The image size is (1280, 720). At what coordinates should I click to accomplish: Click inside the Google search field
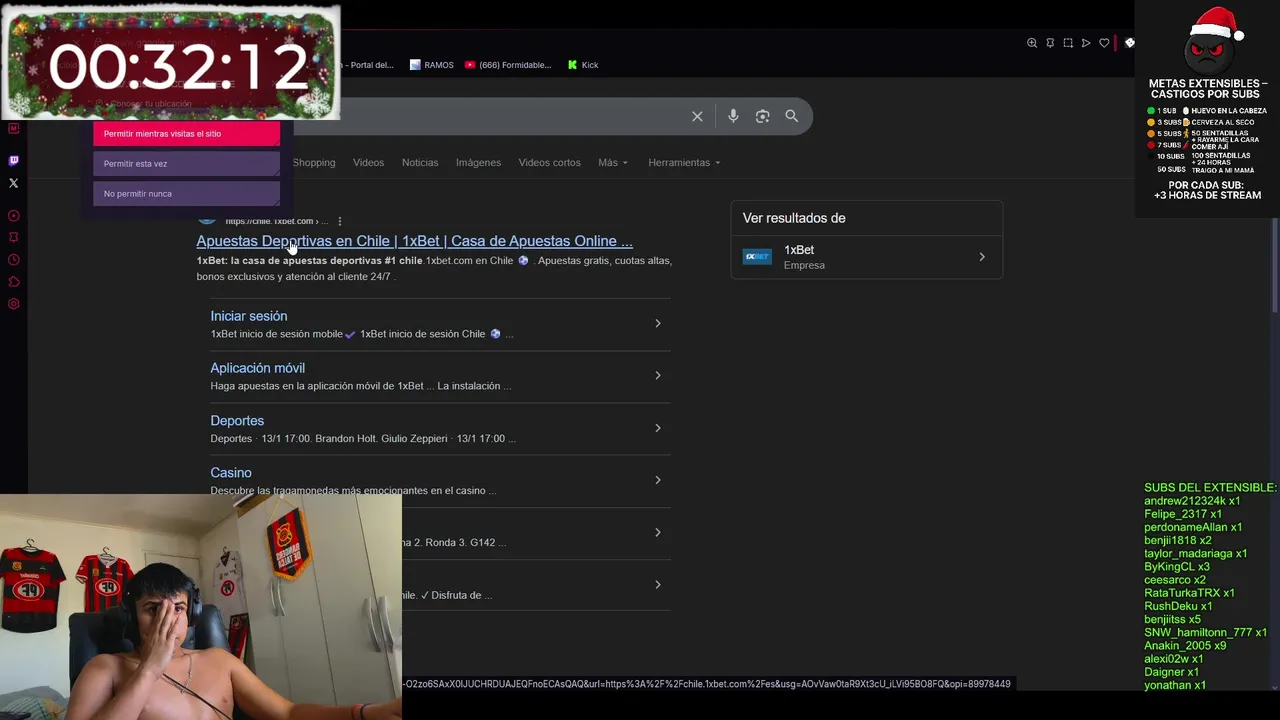coord(510,116)
